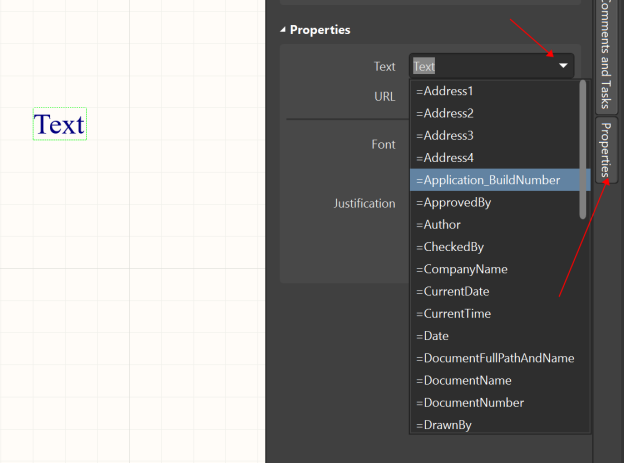The image size is (625, 463).
Task: Choose =ApprovedBy special string
Action: 453,202
